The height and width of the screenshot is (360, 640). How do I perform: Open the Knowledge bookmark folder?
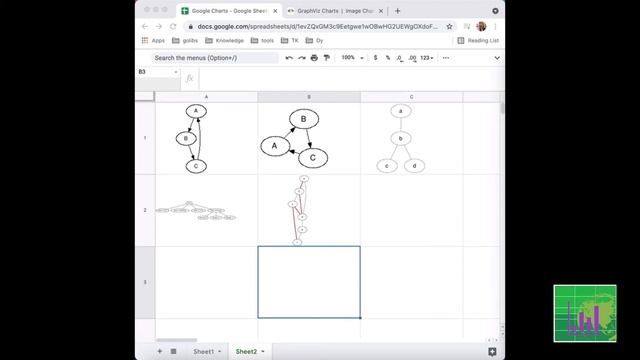coord(224,40)
